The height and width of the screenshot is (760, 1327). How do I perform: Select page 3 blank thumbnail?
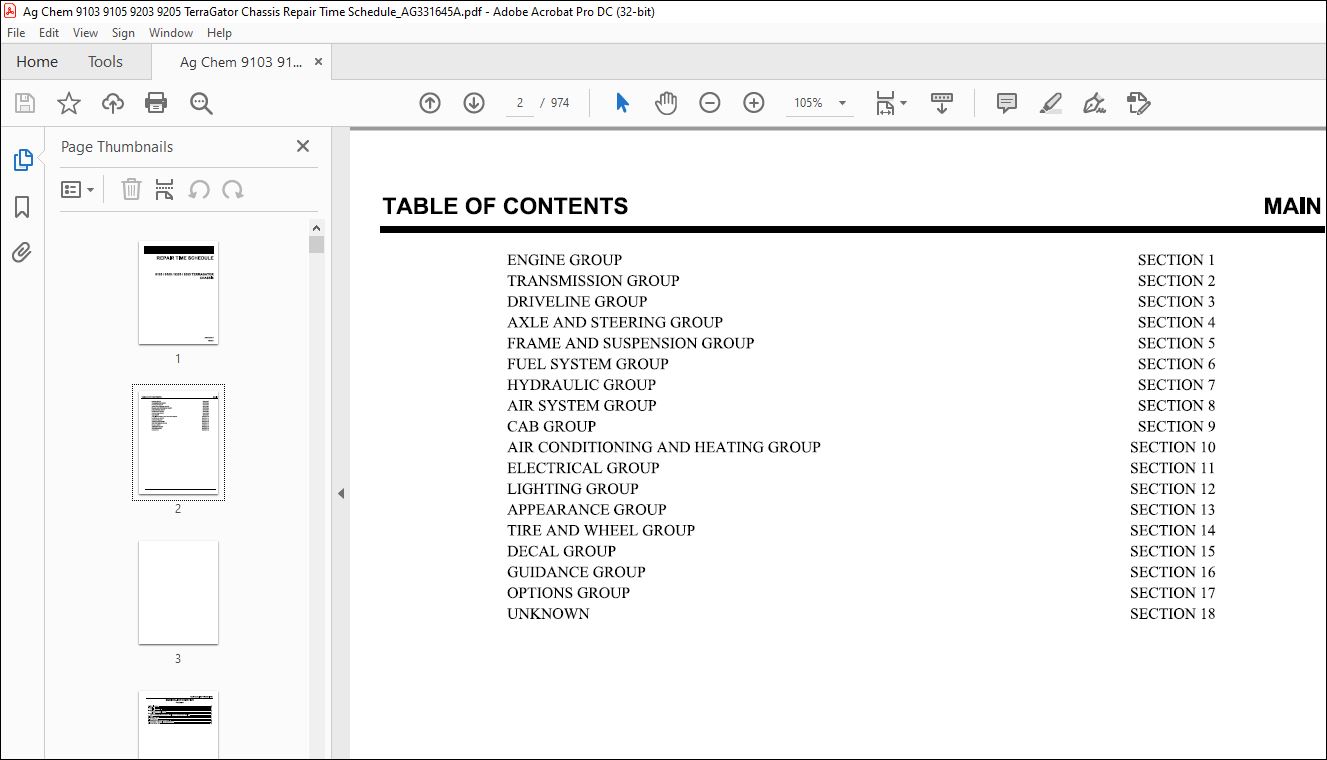[178, 592]
